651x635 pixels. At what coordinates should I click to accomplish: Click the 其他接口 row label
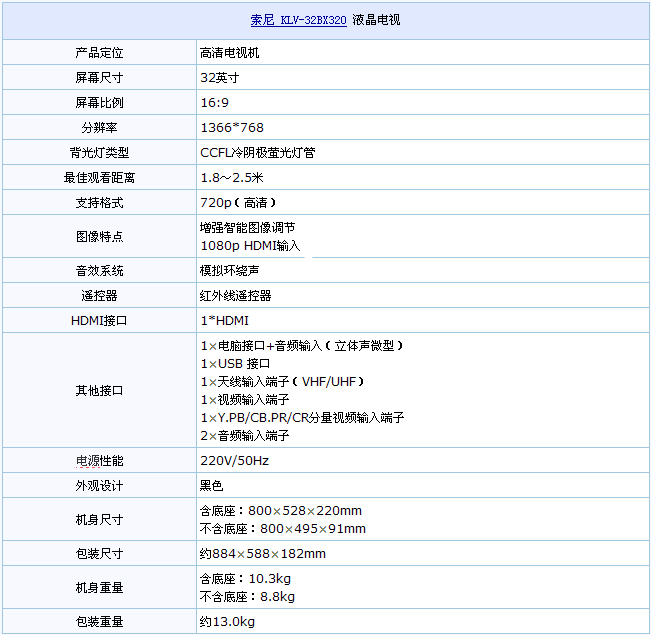coord(99,390)
